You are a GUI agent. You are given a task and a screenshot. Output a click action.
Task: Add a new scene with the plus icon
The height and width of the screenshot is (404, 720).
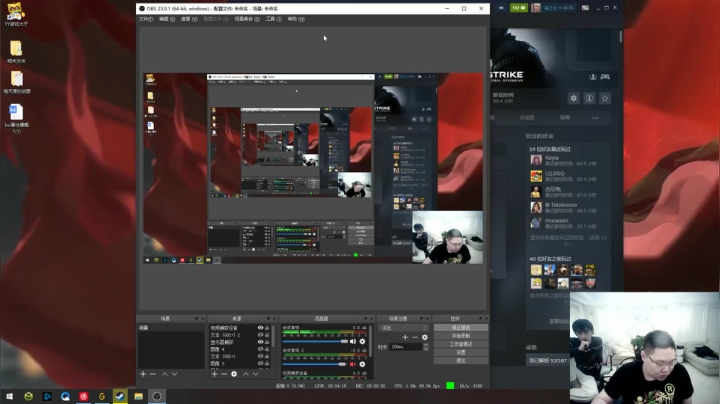click(x=143, y=374)
